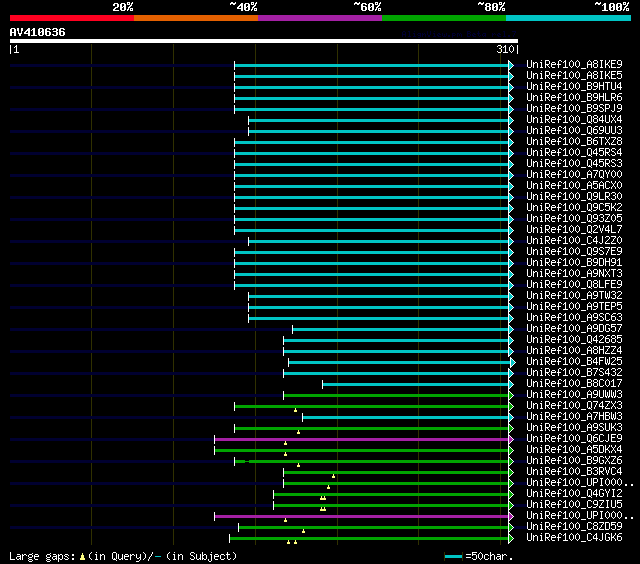The width and height of the screenshot is (640, 564).
Task: Open the UniRef100_A8IKE9 hit
Action: click(x=574, y=64)
